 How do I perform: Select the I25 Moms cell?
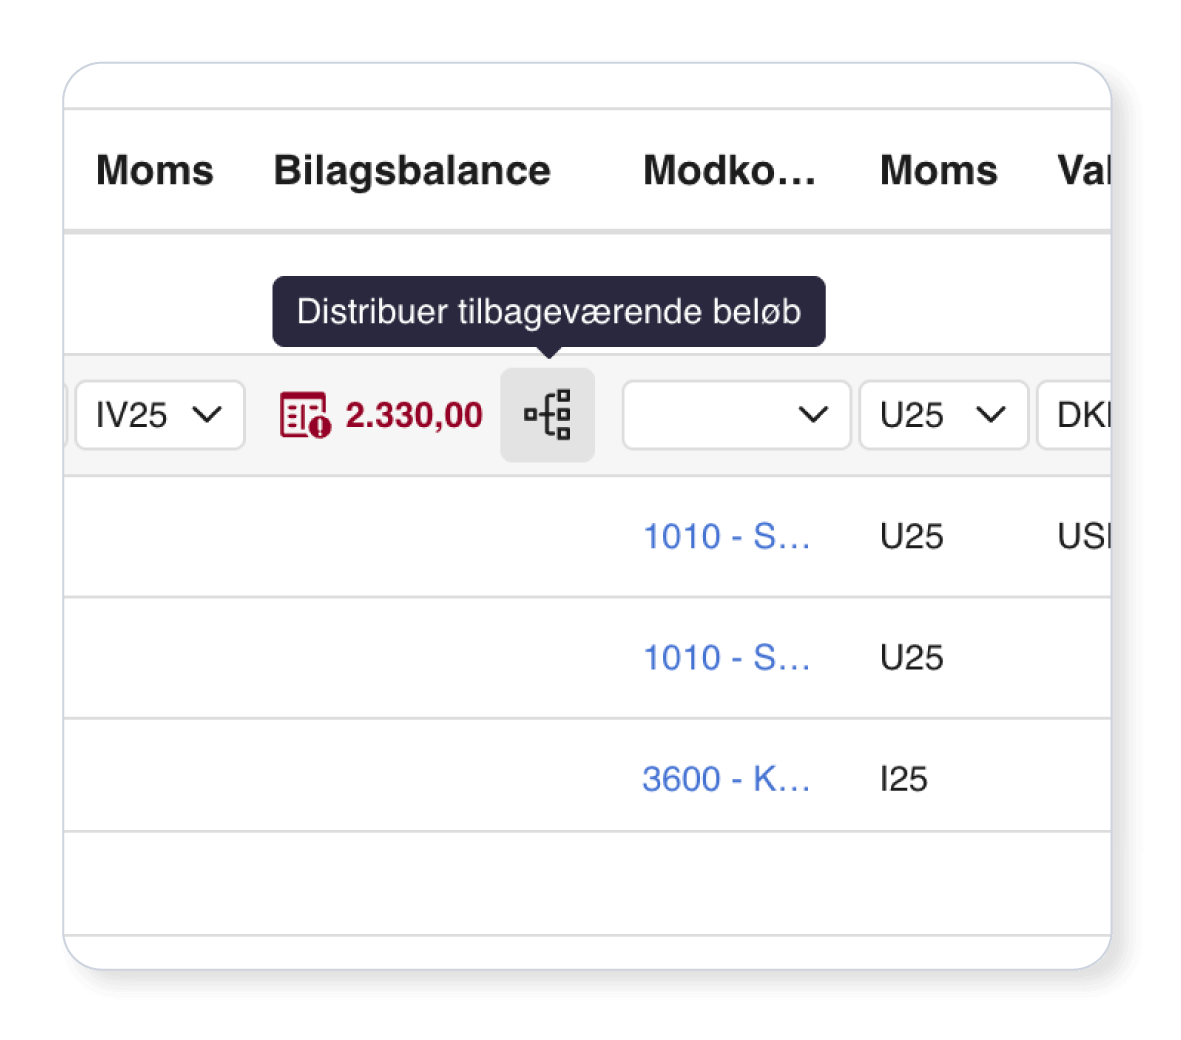(904, 779)
